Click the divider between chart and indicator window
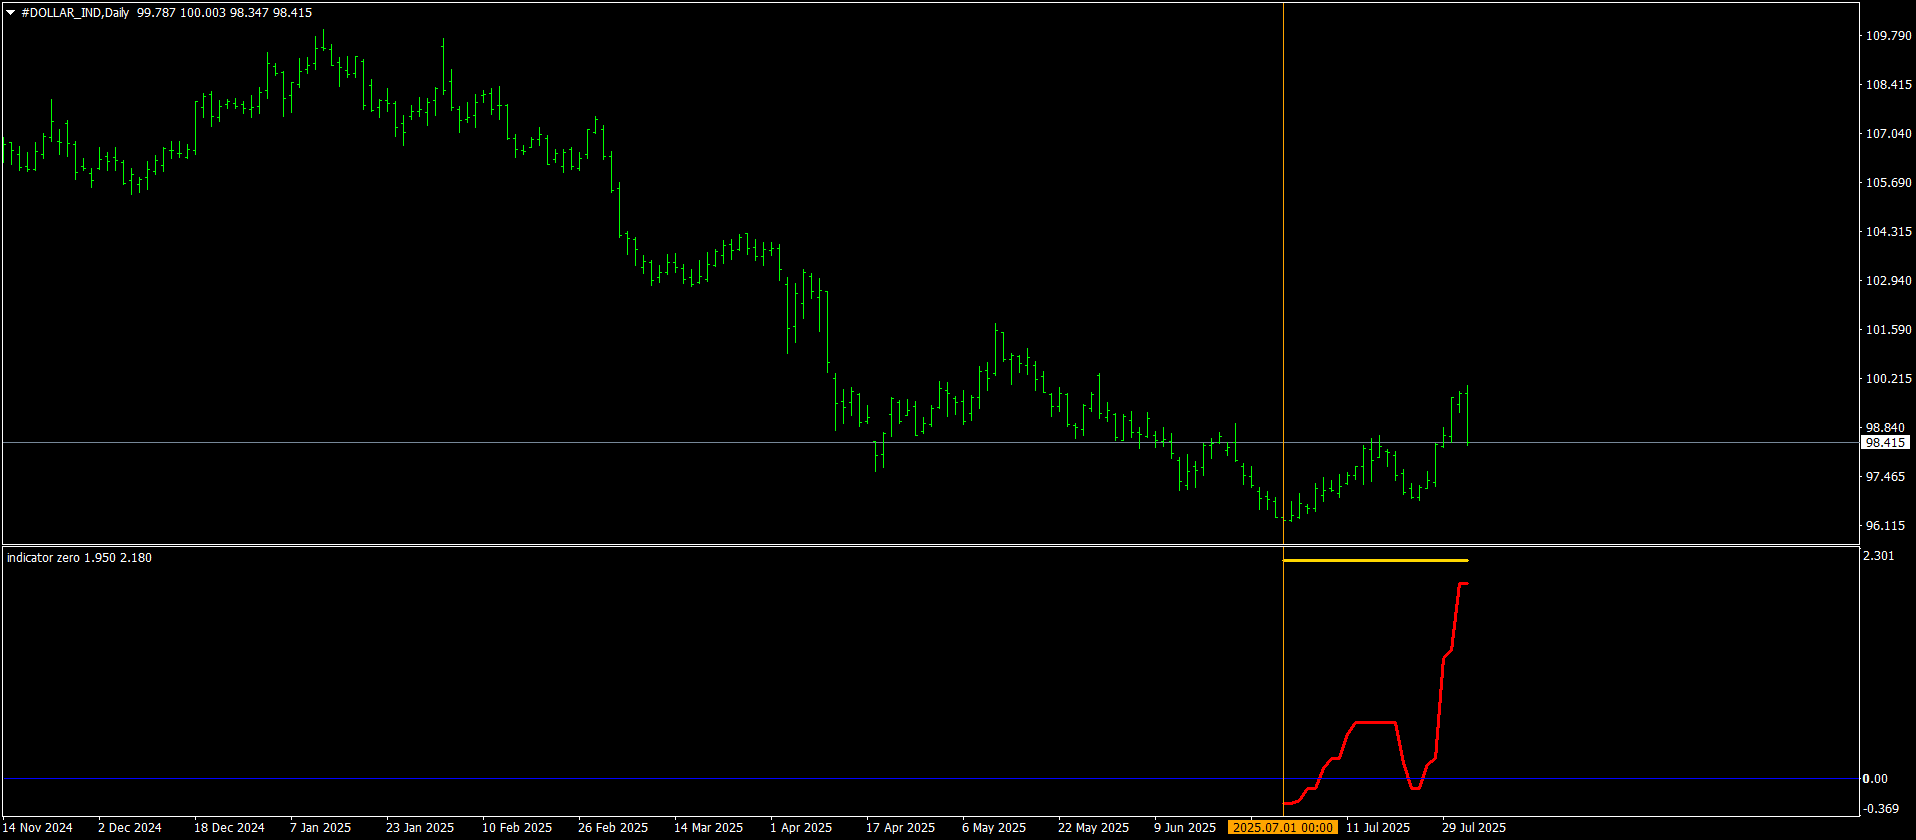 coord(930,545)
